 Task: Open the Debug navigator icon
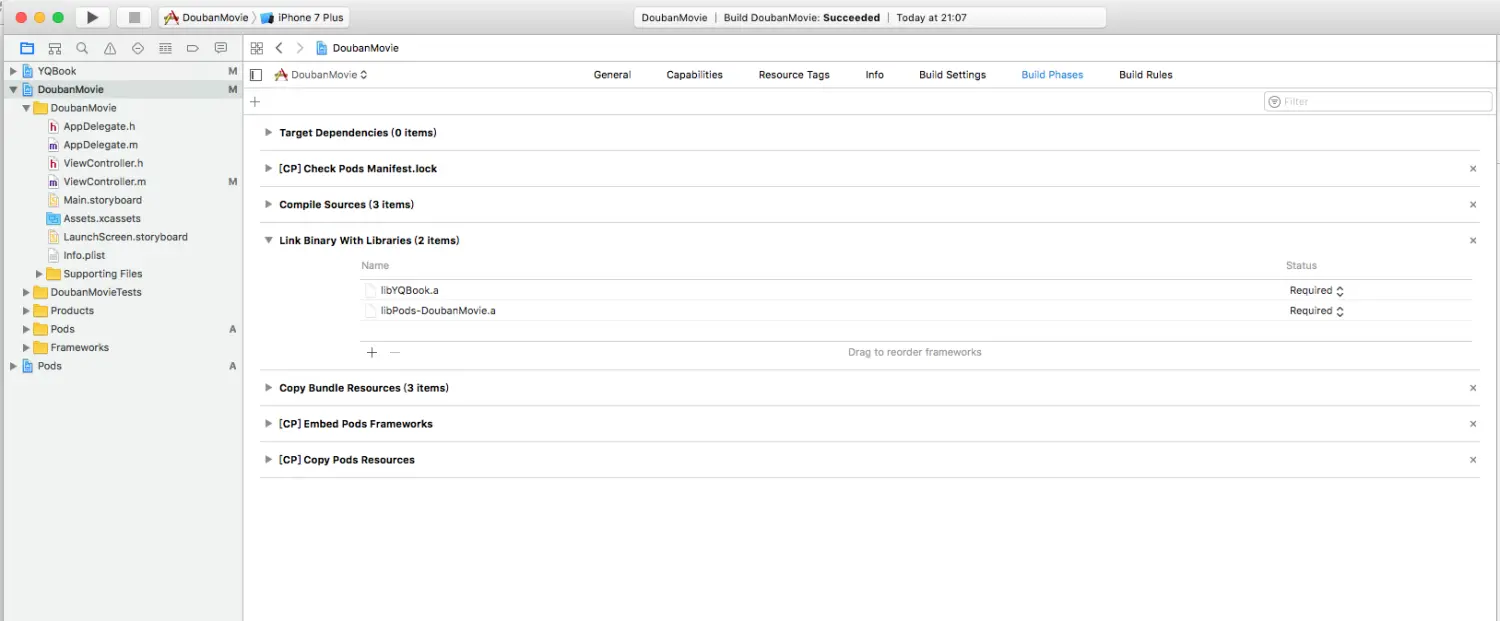click(165, 48)
